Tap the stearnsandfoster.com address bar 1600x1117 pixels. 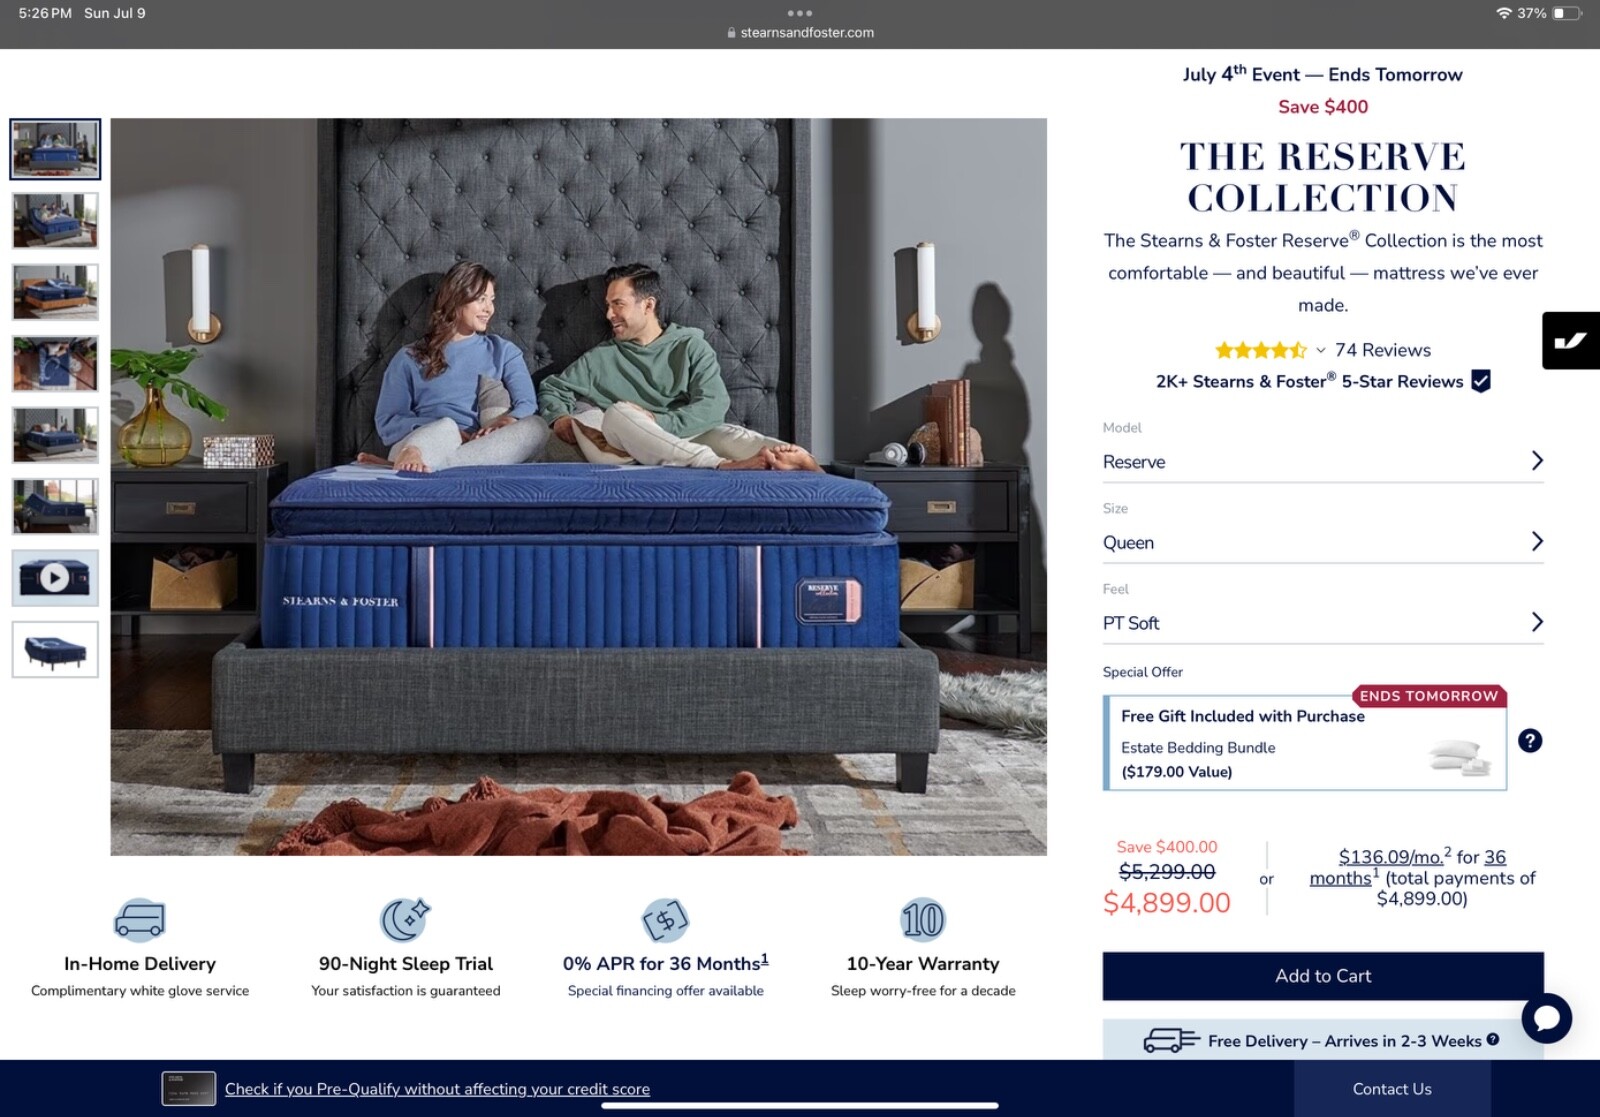tap(800, 32)
